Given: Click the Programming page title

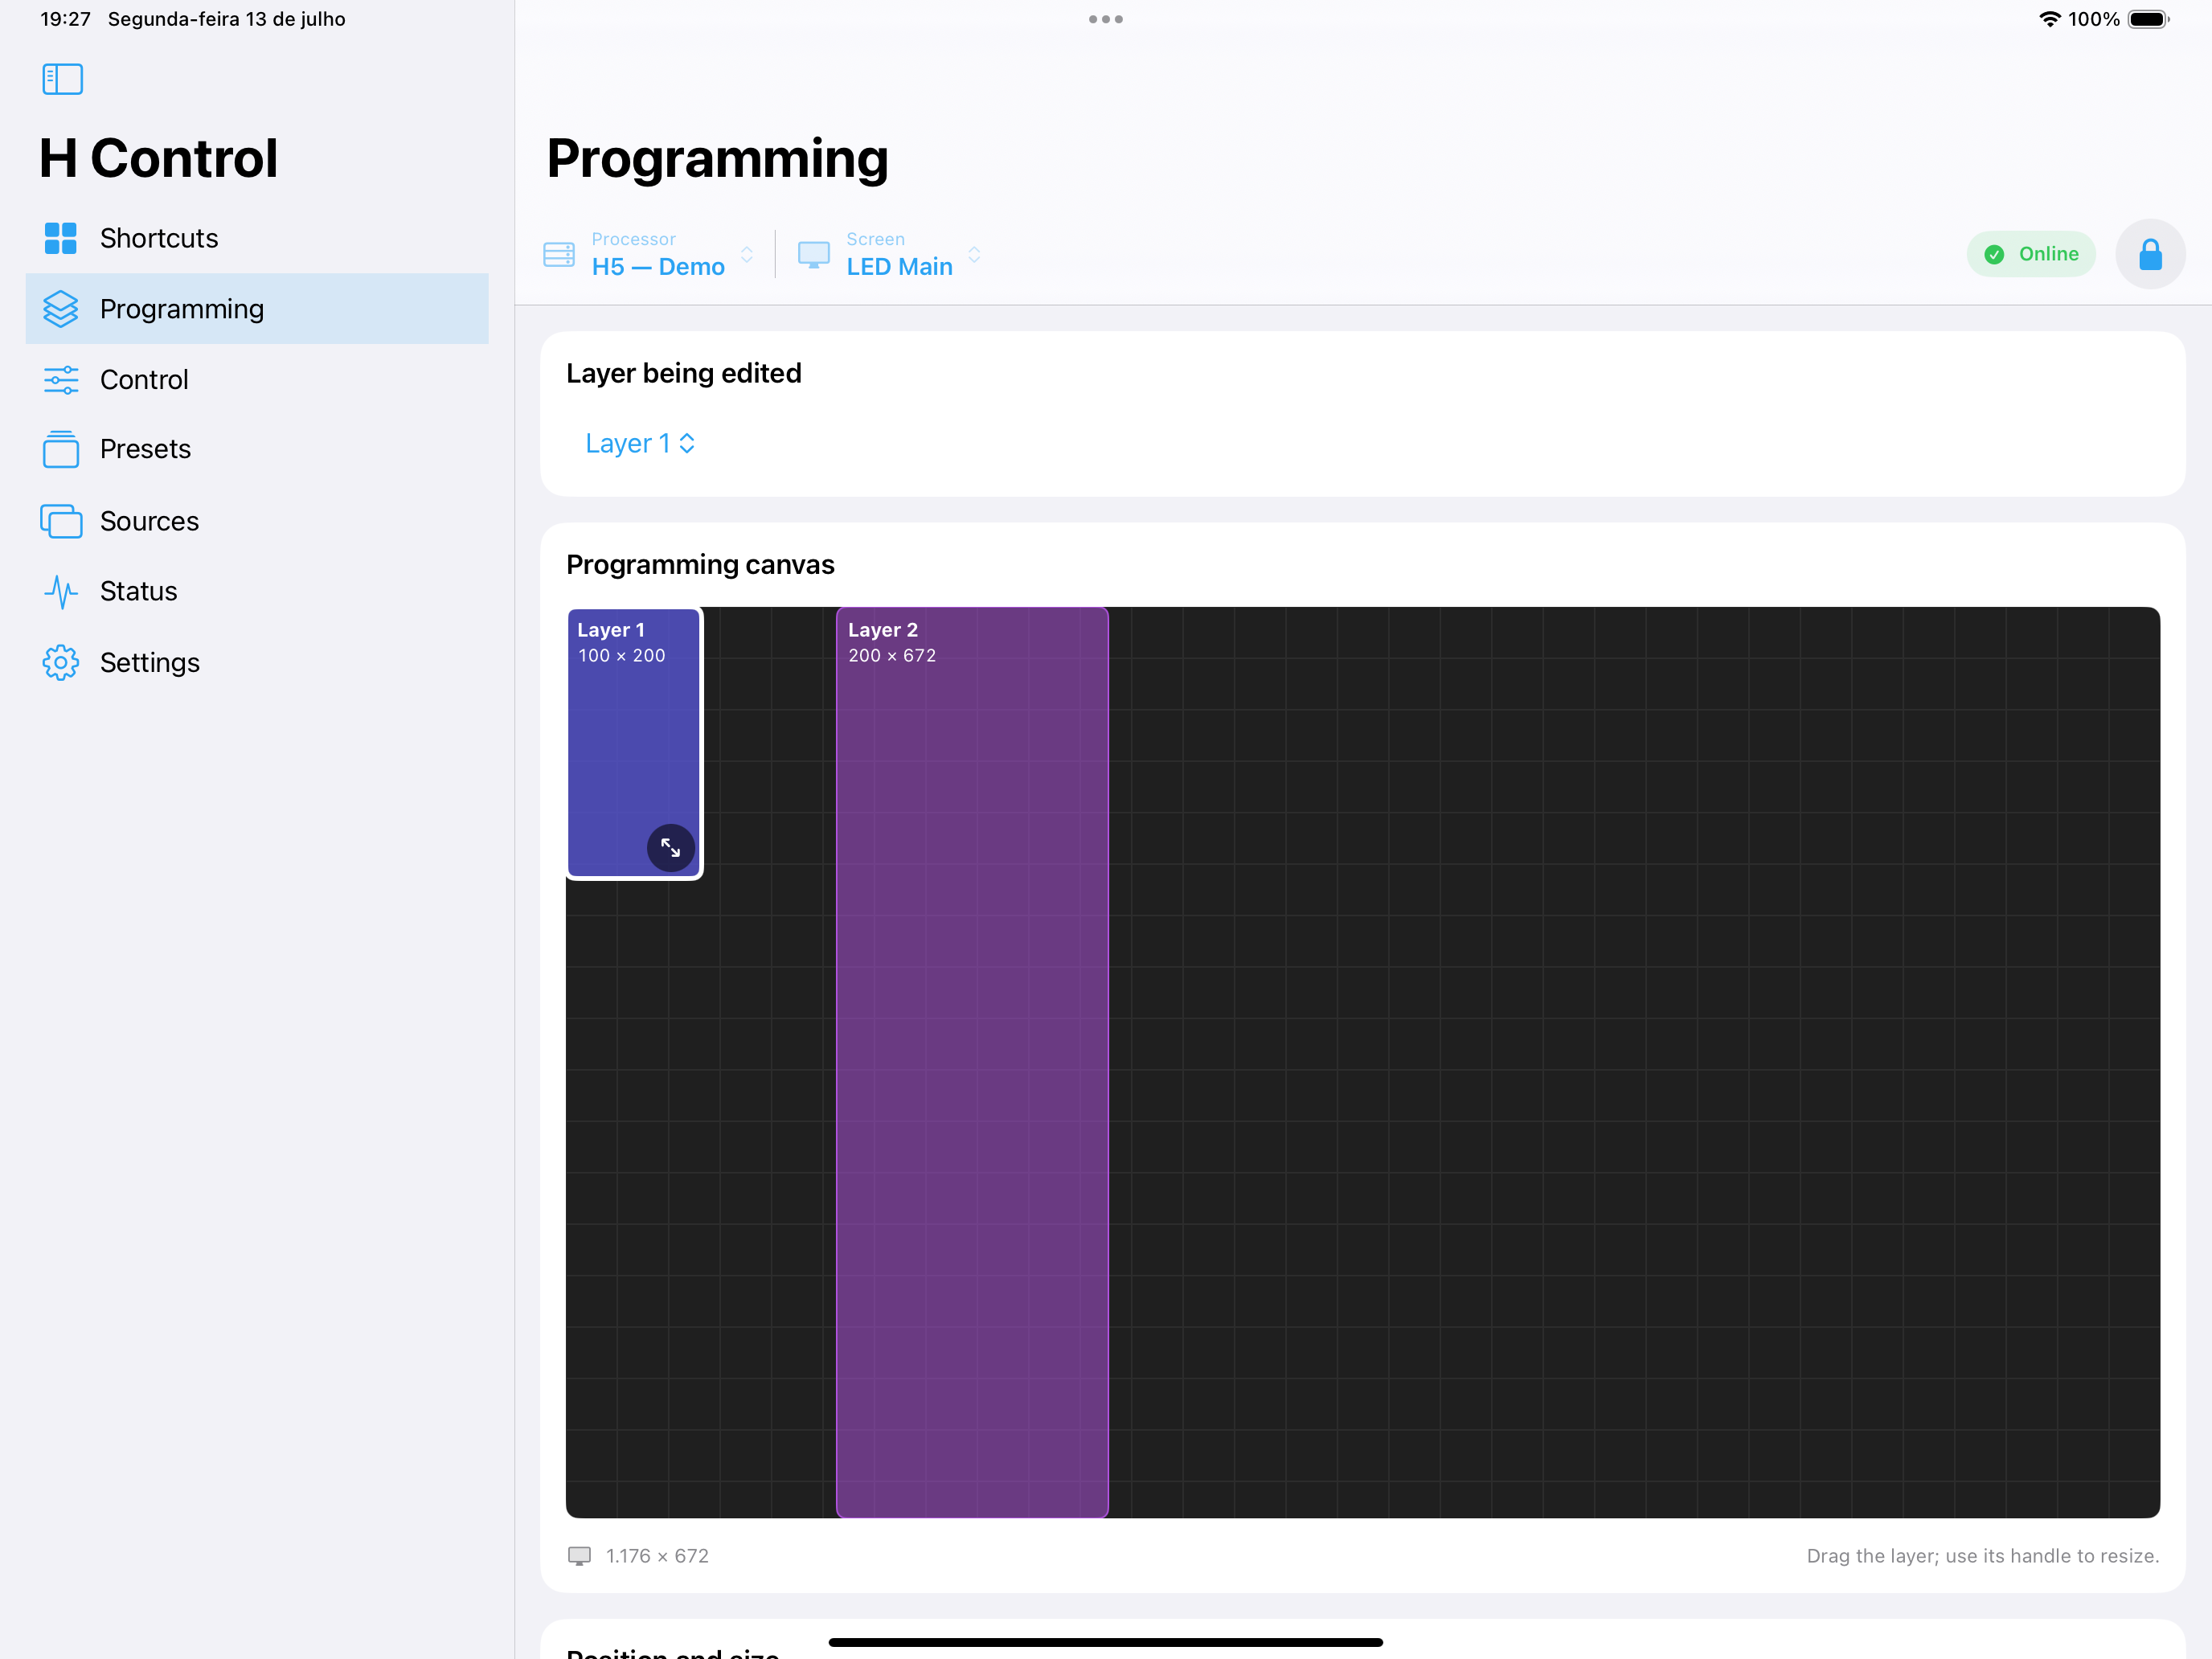Looking at the screenshot, I should (x=717, y=158).
